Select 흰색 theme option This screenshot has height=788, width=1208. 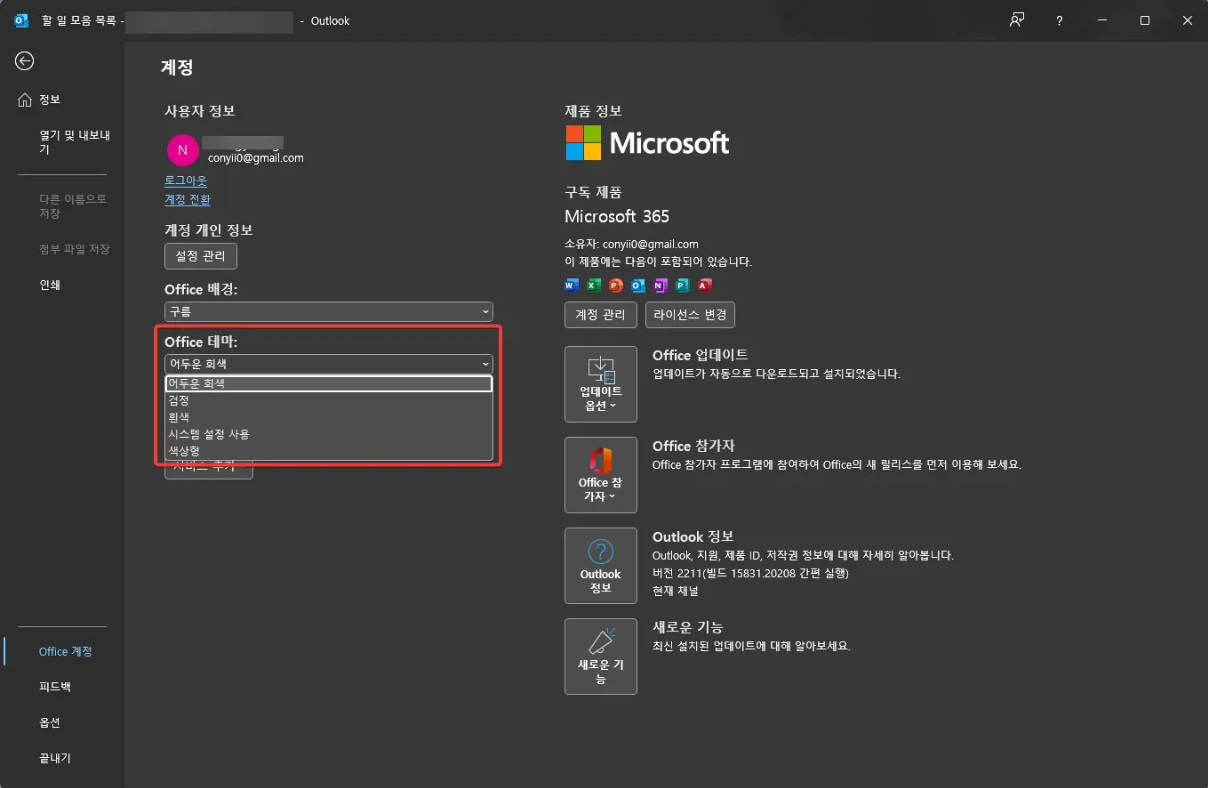[179, 417]
